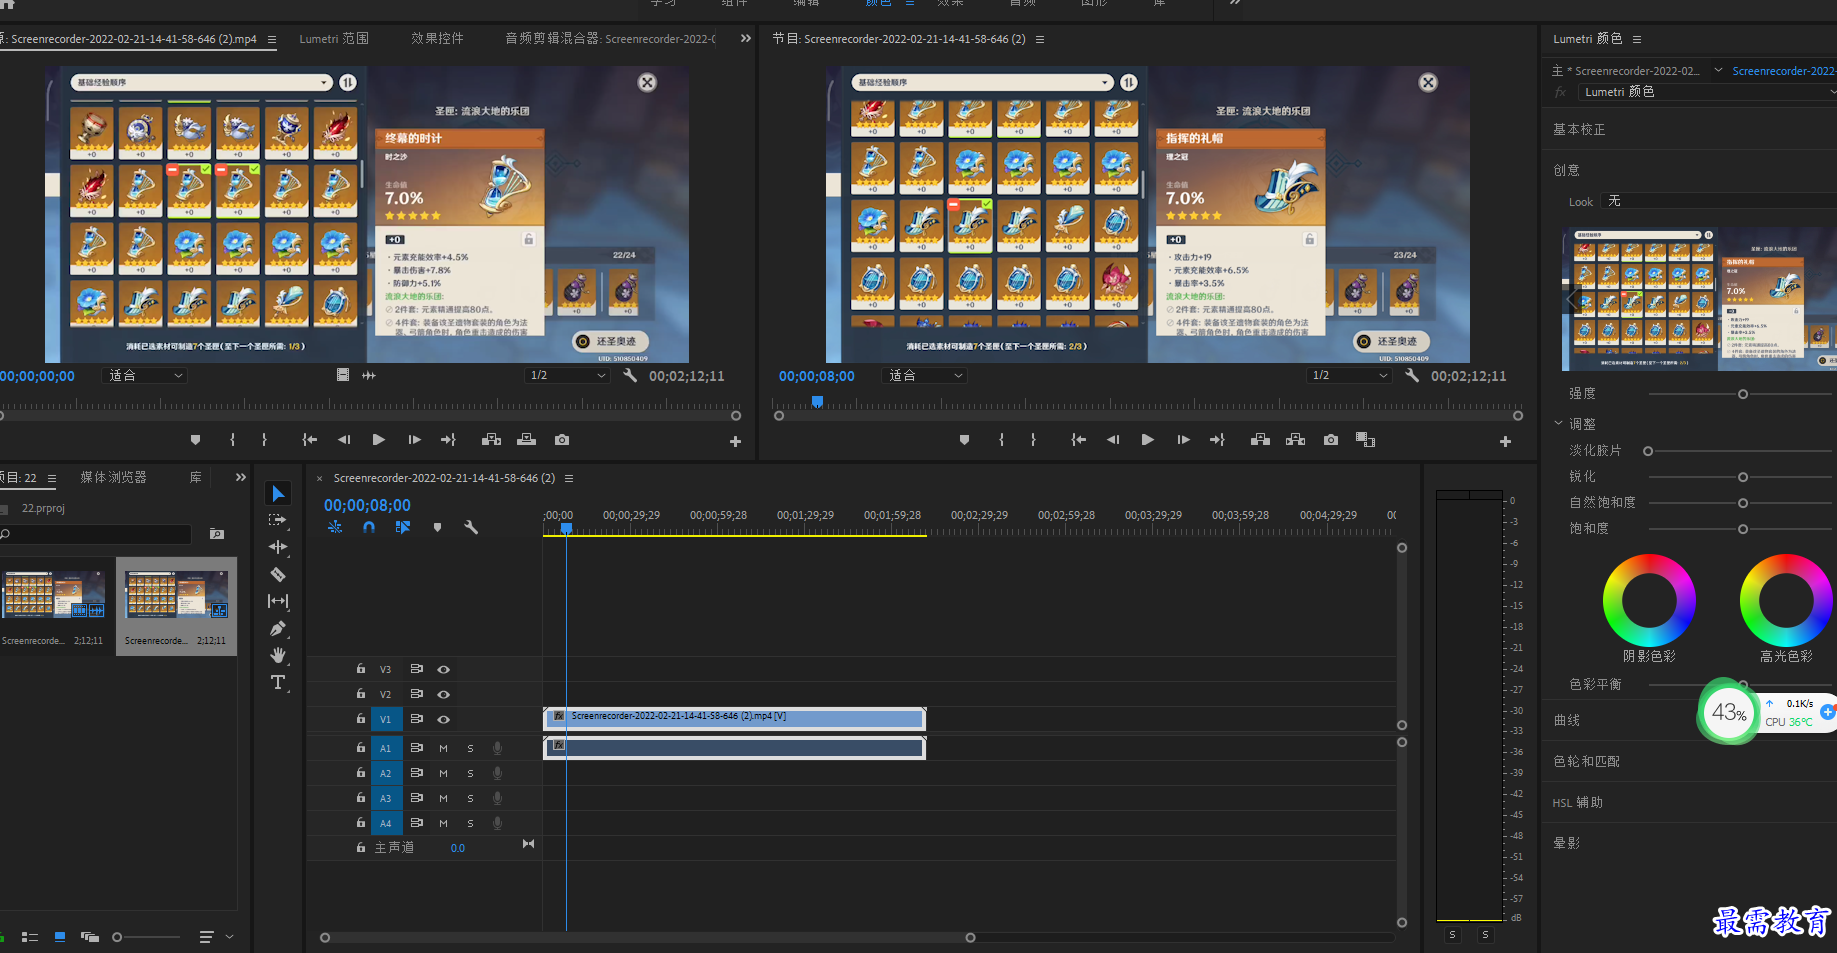Select the Selection arrow tool

[x=278, y=493]
